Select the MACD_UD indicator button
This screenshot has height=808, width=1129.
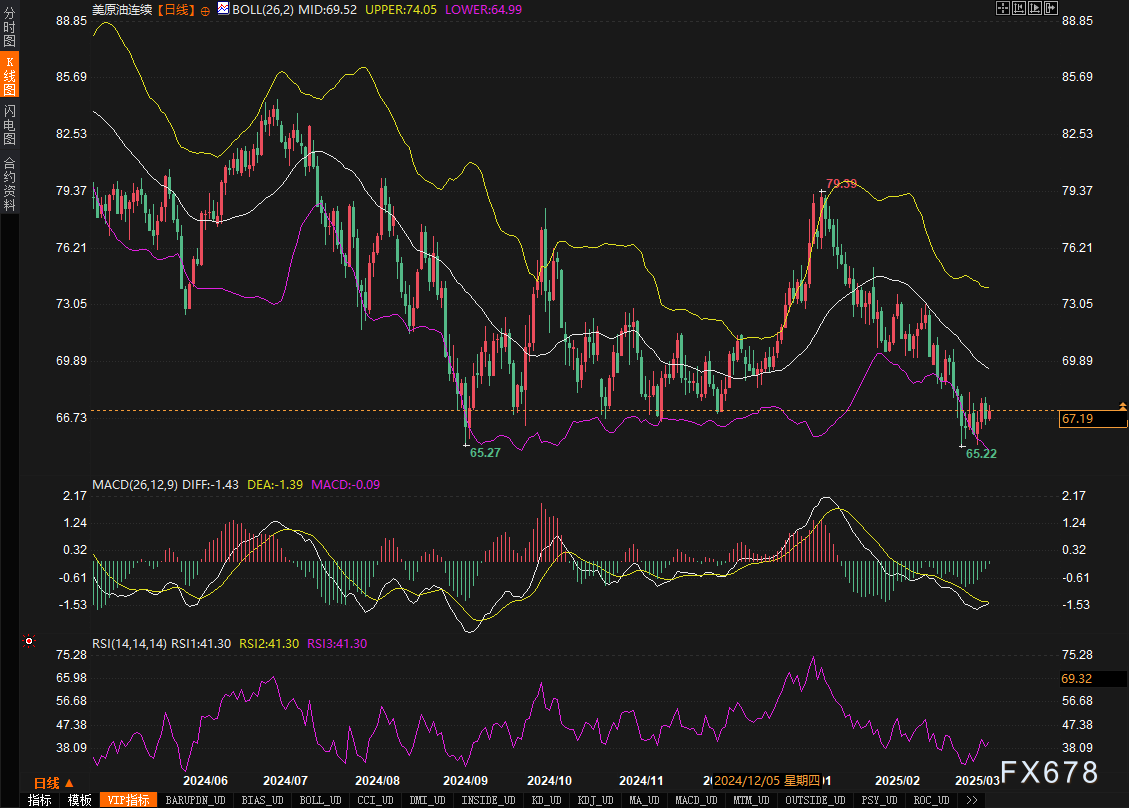(x=695, y=800)
